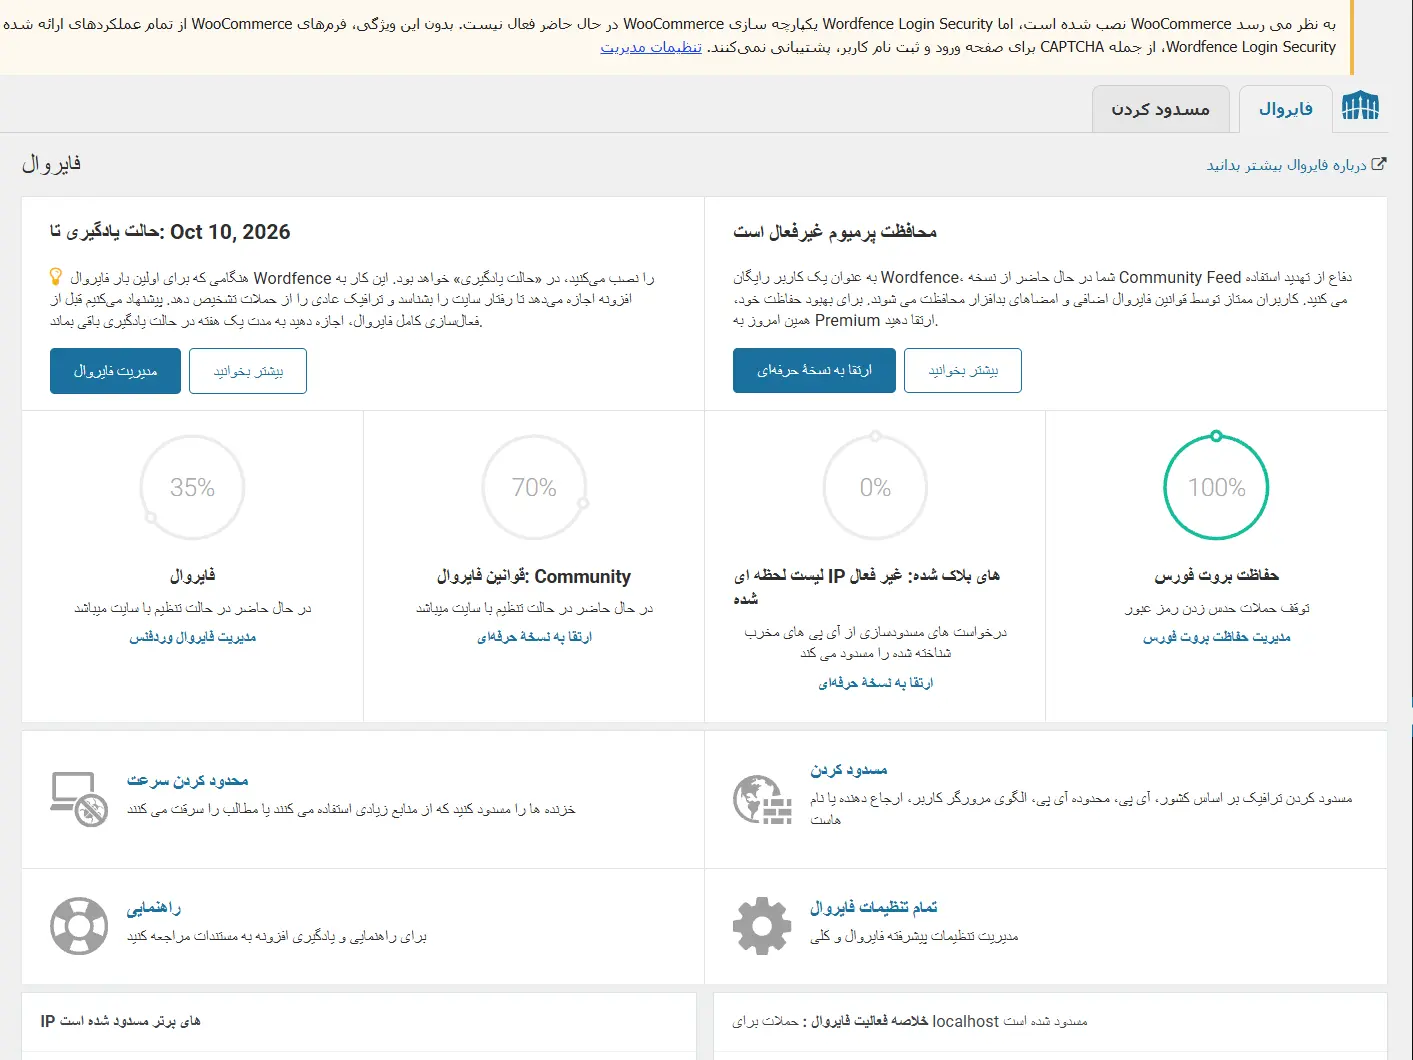This screenshot has height=1060, width=1413.
Task: Open upgrade link under Community rules
Action: (534, 637)
